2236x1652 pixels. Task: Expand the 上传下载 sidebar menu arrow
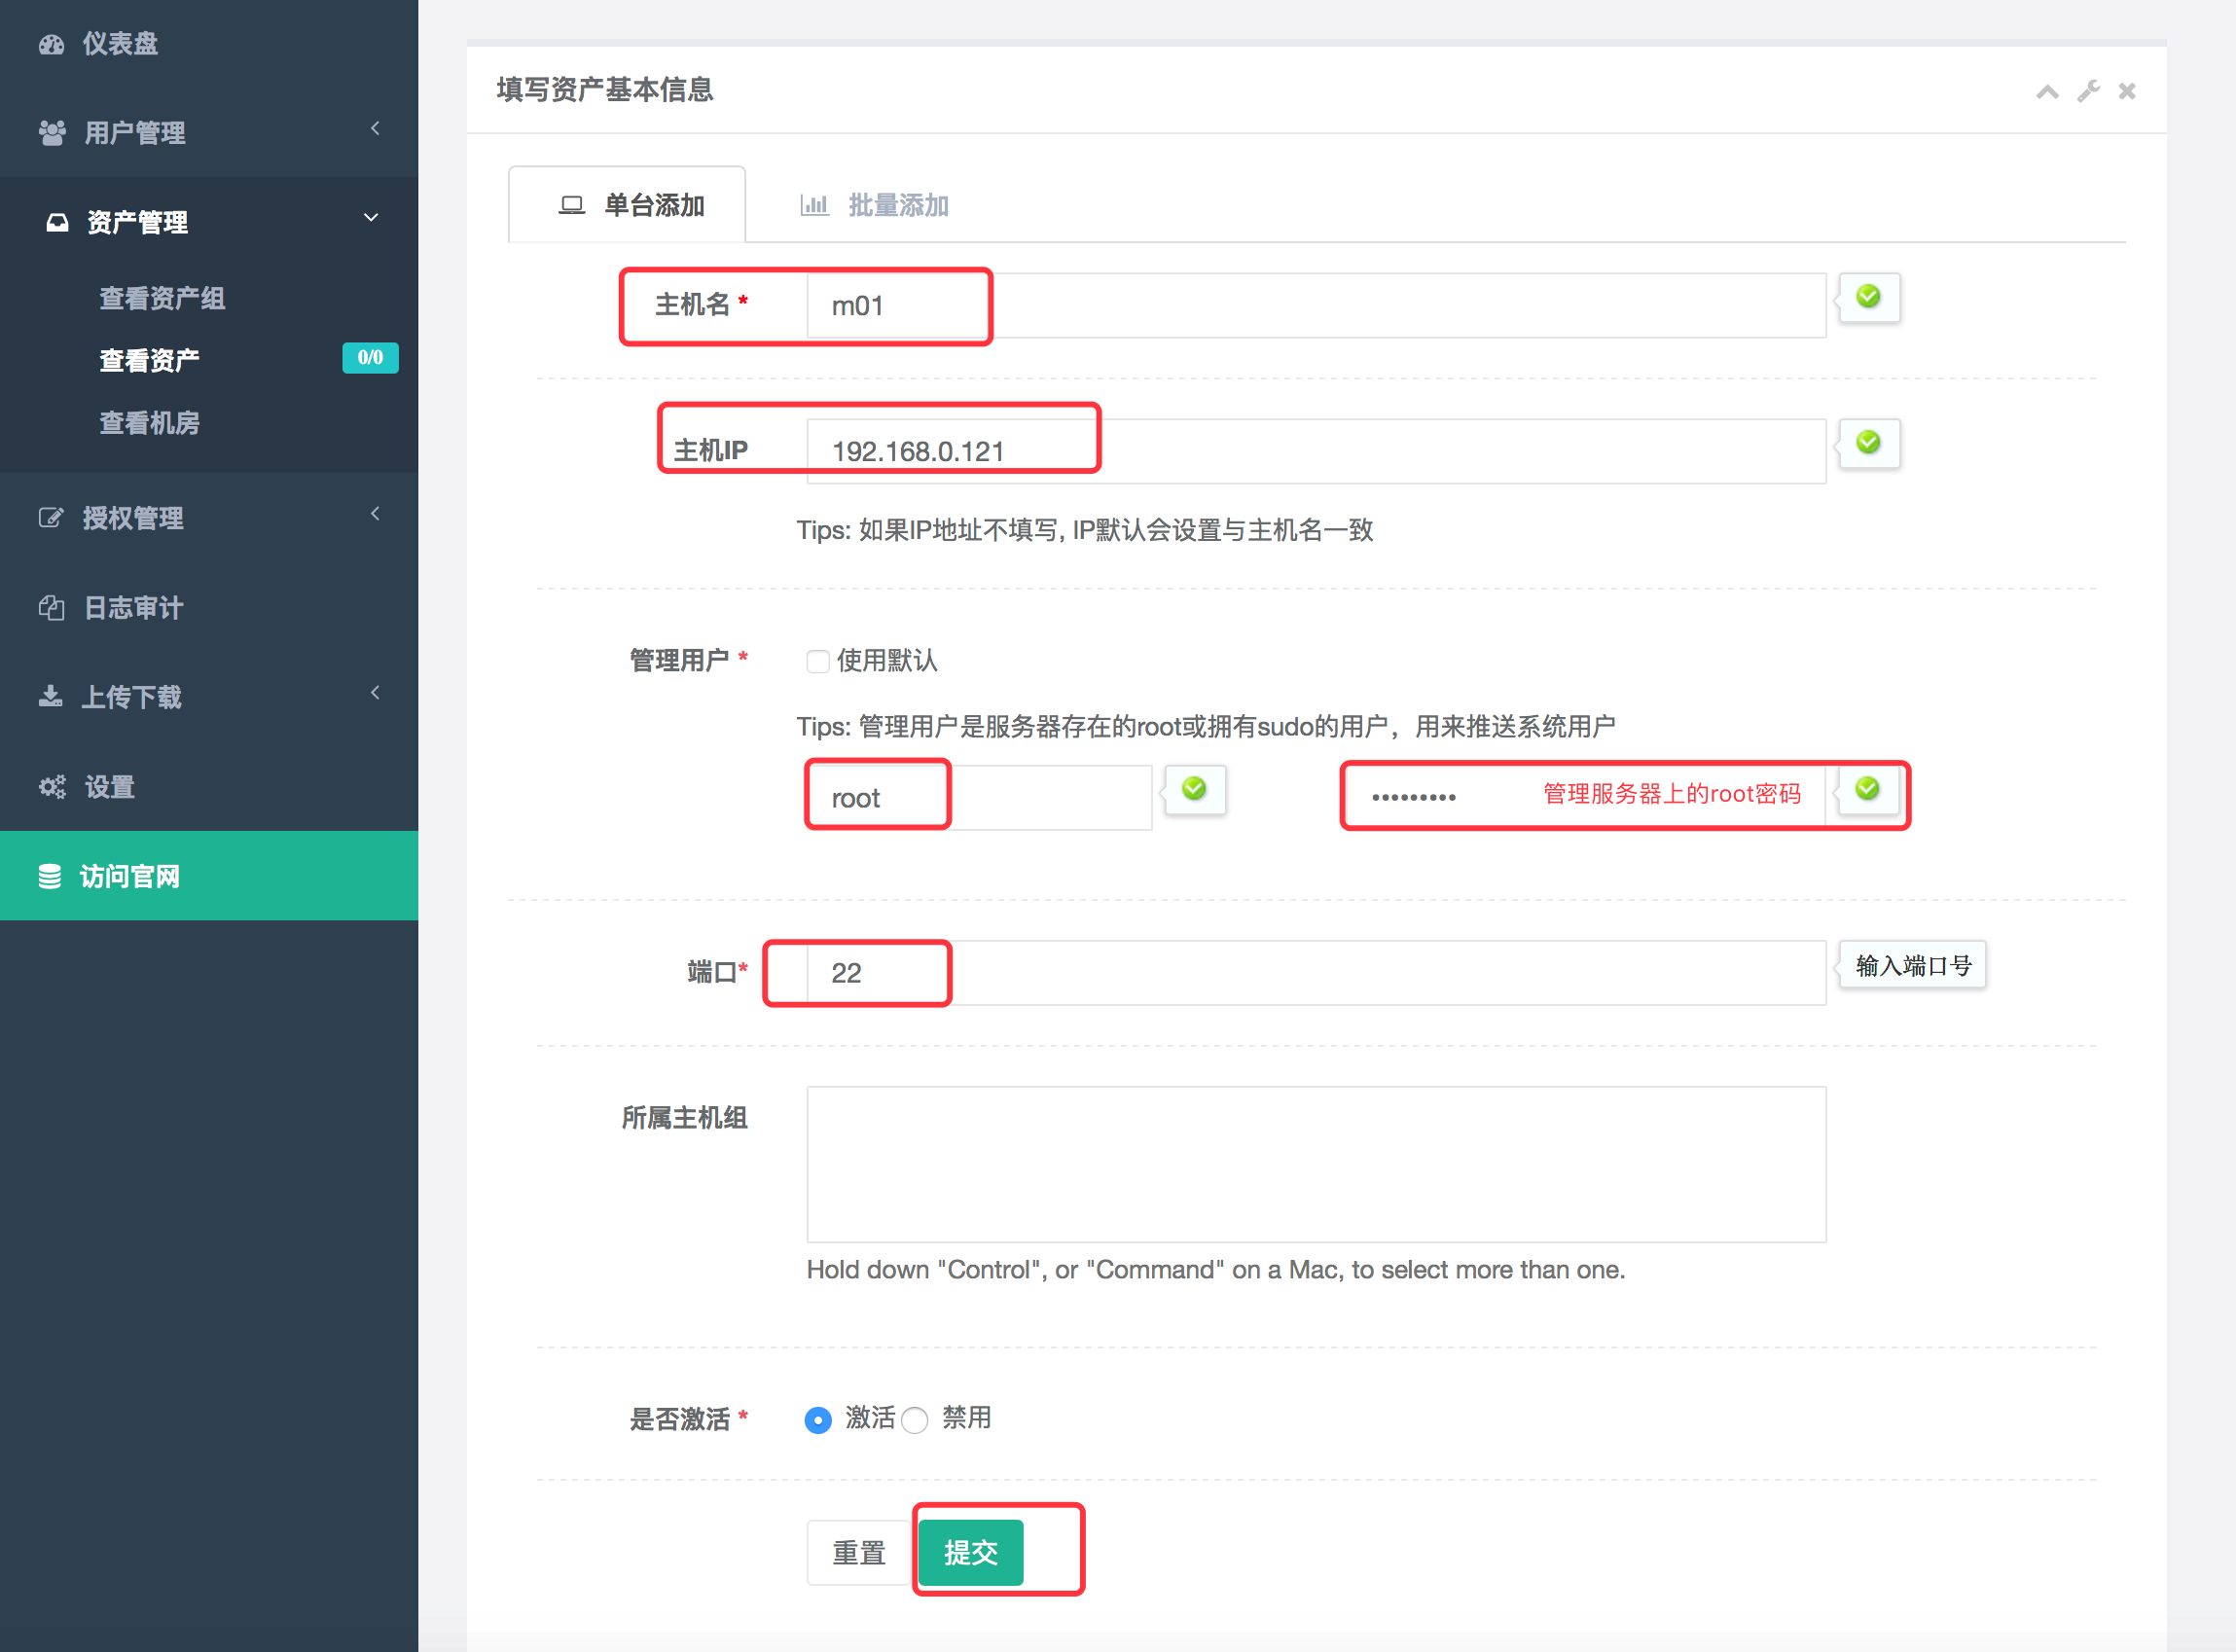pyautogui.click(x=375, y=692)
